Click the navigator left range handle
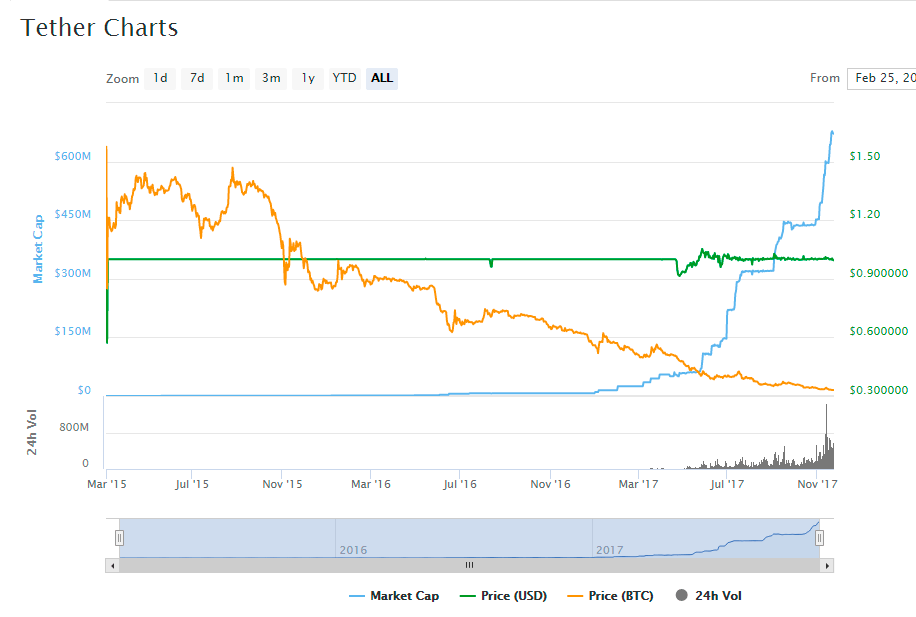The image size is (916, 617). pos(119,538)
